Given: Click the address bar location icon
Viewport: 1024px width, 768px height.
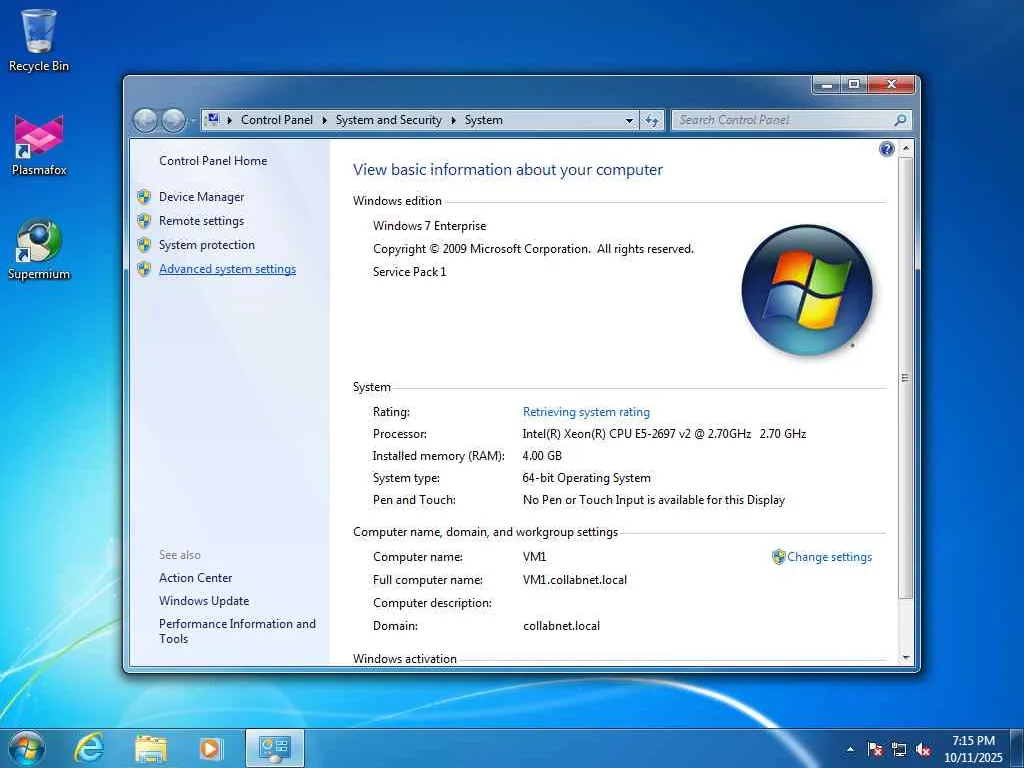Looking at the screenshot, I should (212, 120).
